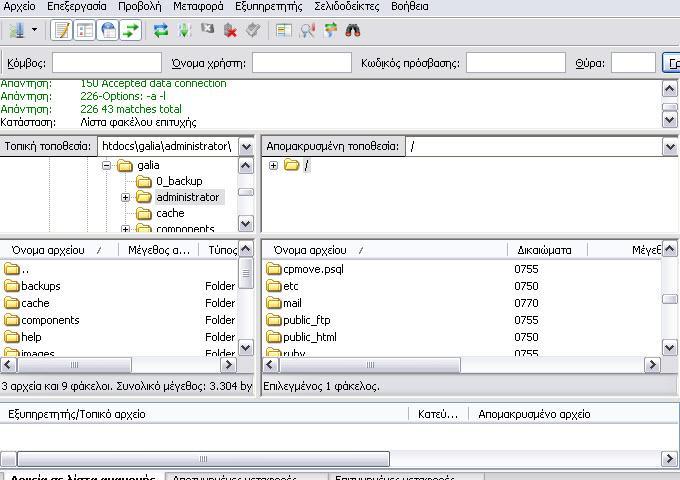Sort remote list by Όνομα αρχείου

coord(385,250)
